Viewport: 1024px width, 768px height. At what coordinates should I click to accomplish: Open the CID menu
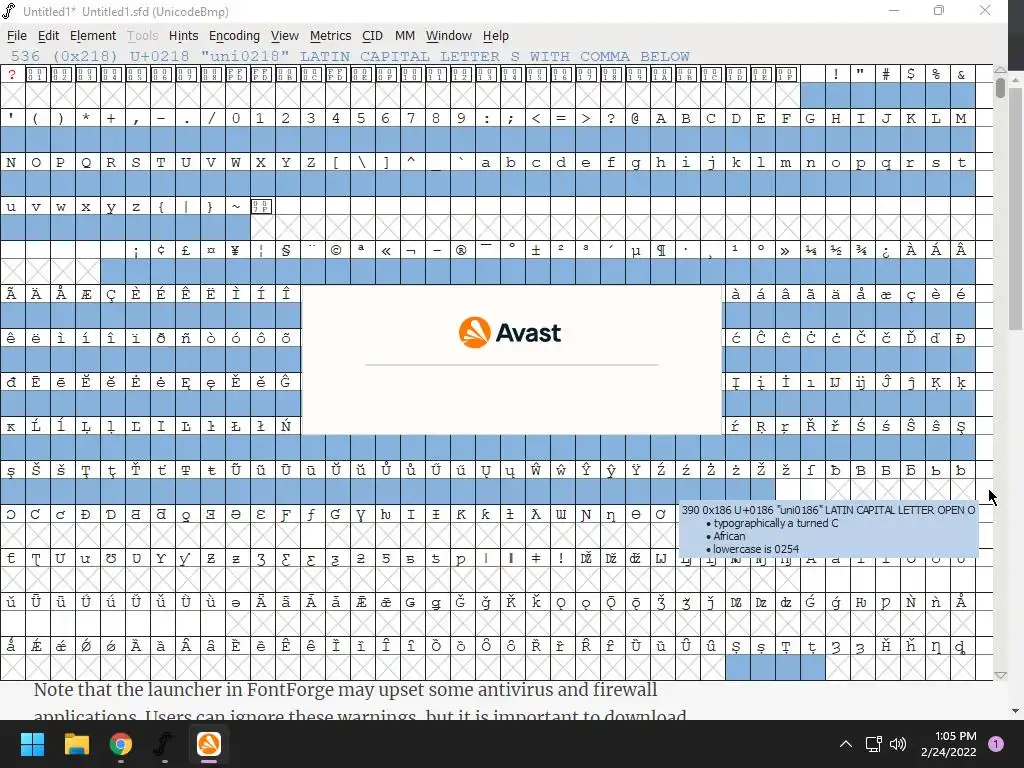pos(372,36)
